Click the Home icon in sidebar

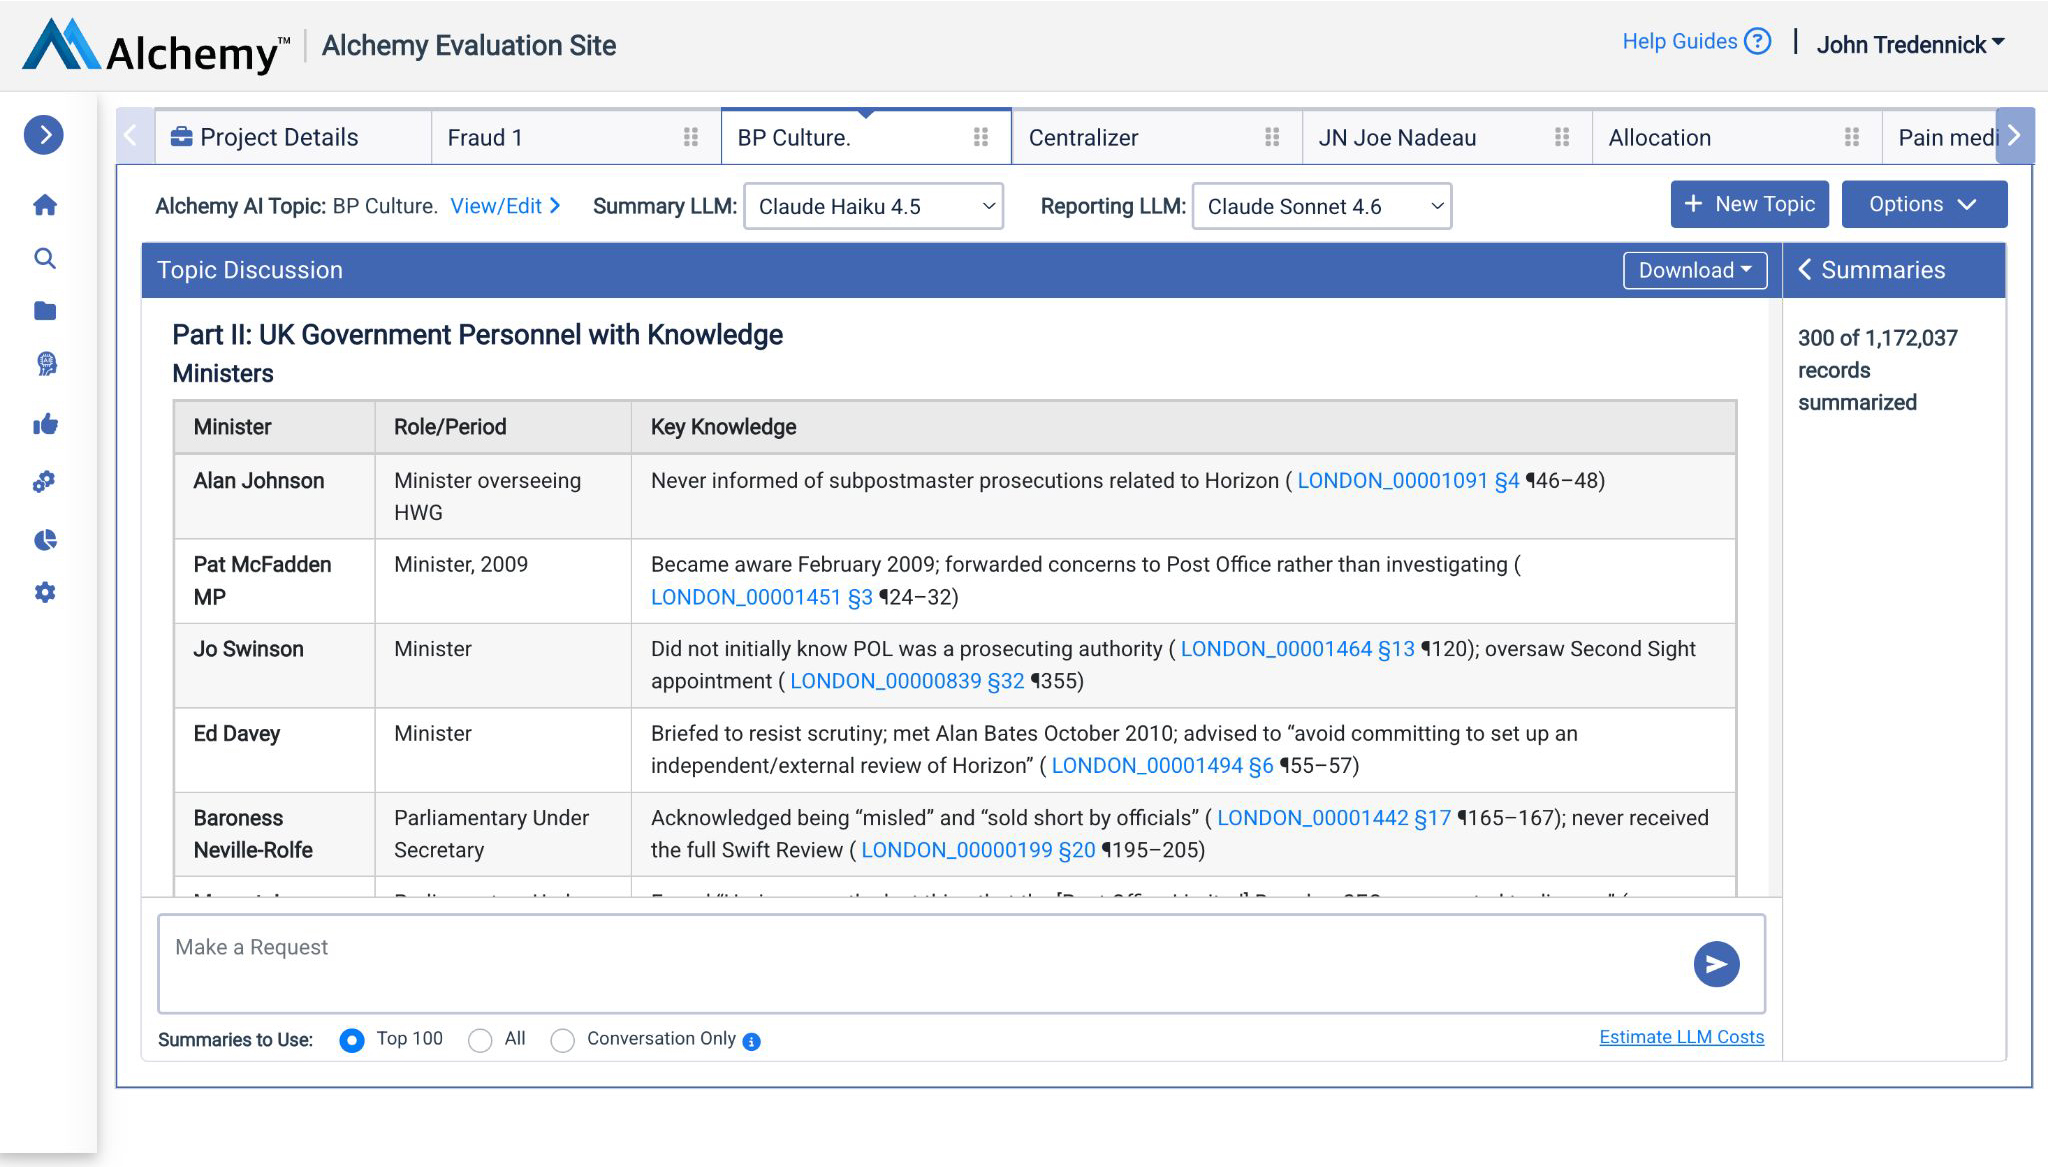[x=45, y=205]
